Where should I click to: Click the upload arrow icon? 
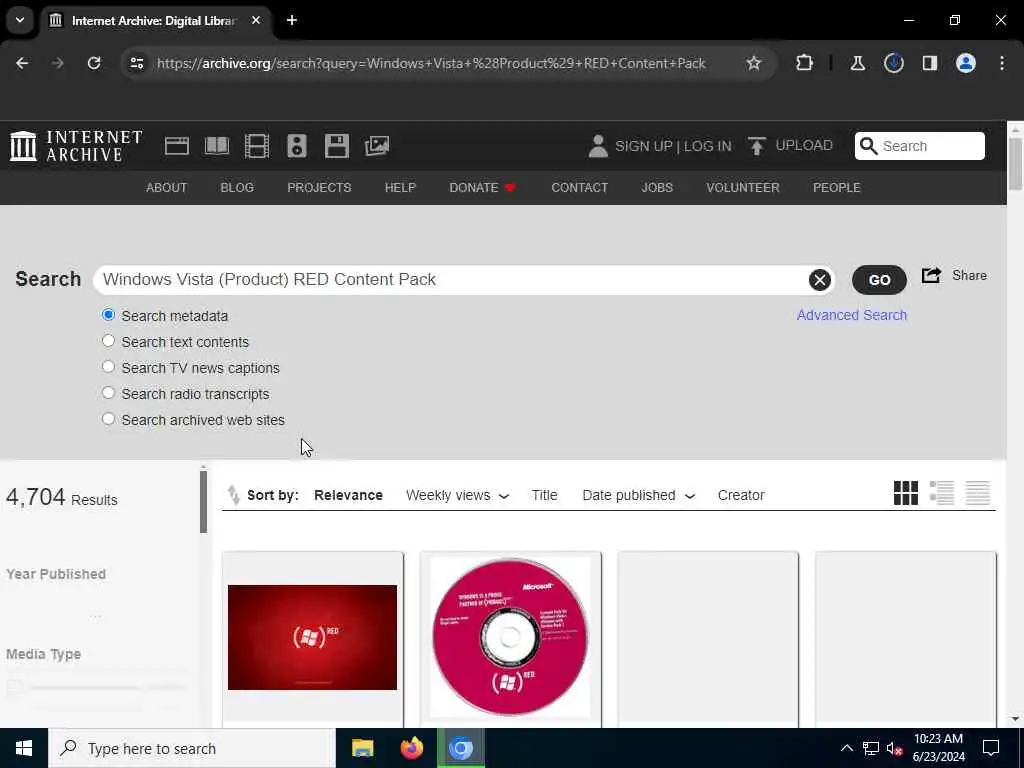[756, 146]
